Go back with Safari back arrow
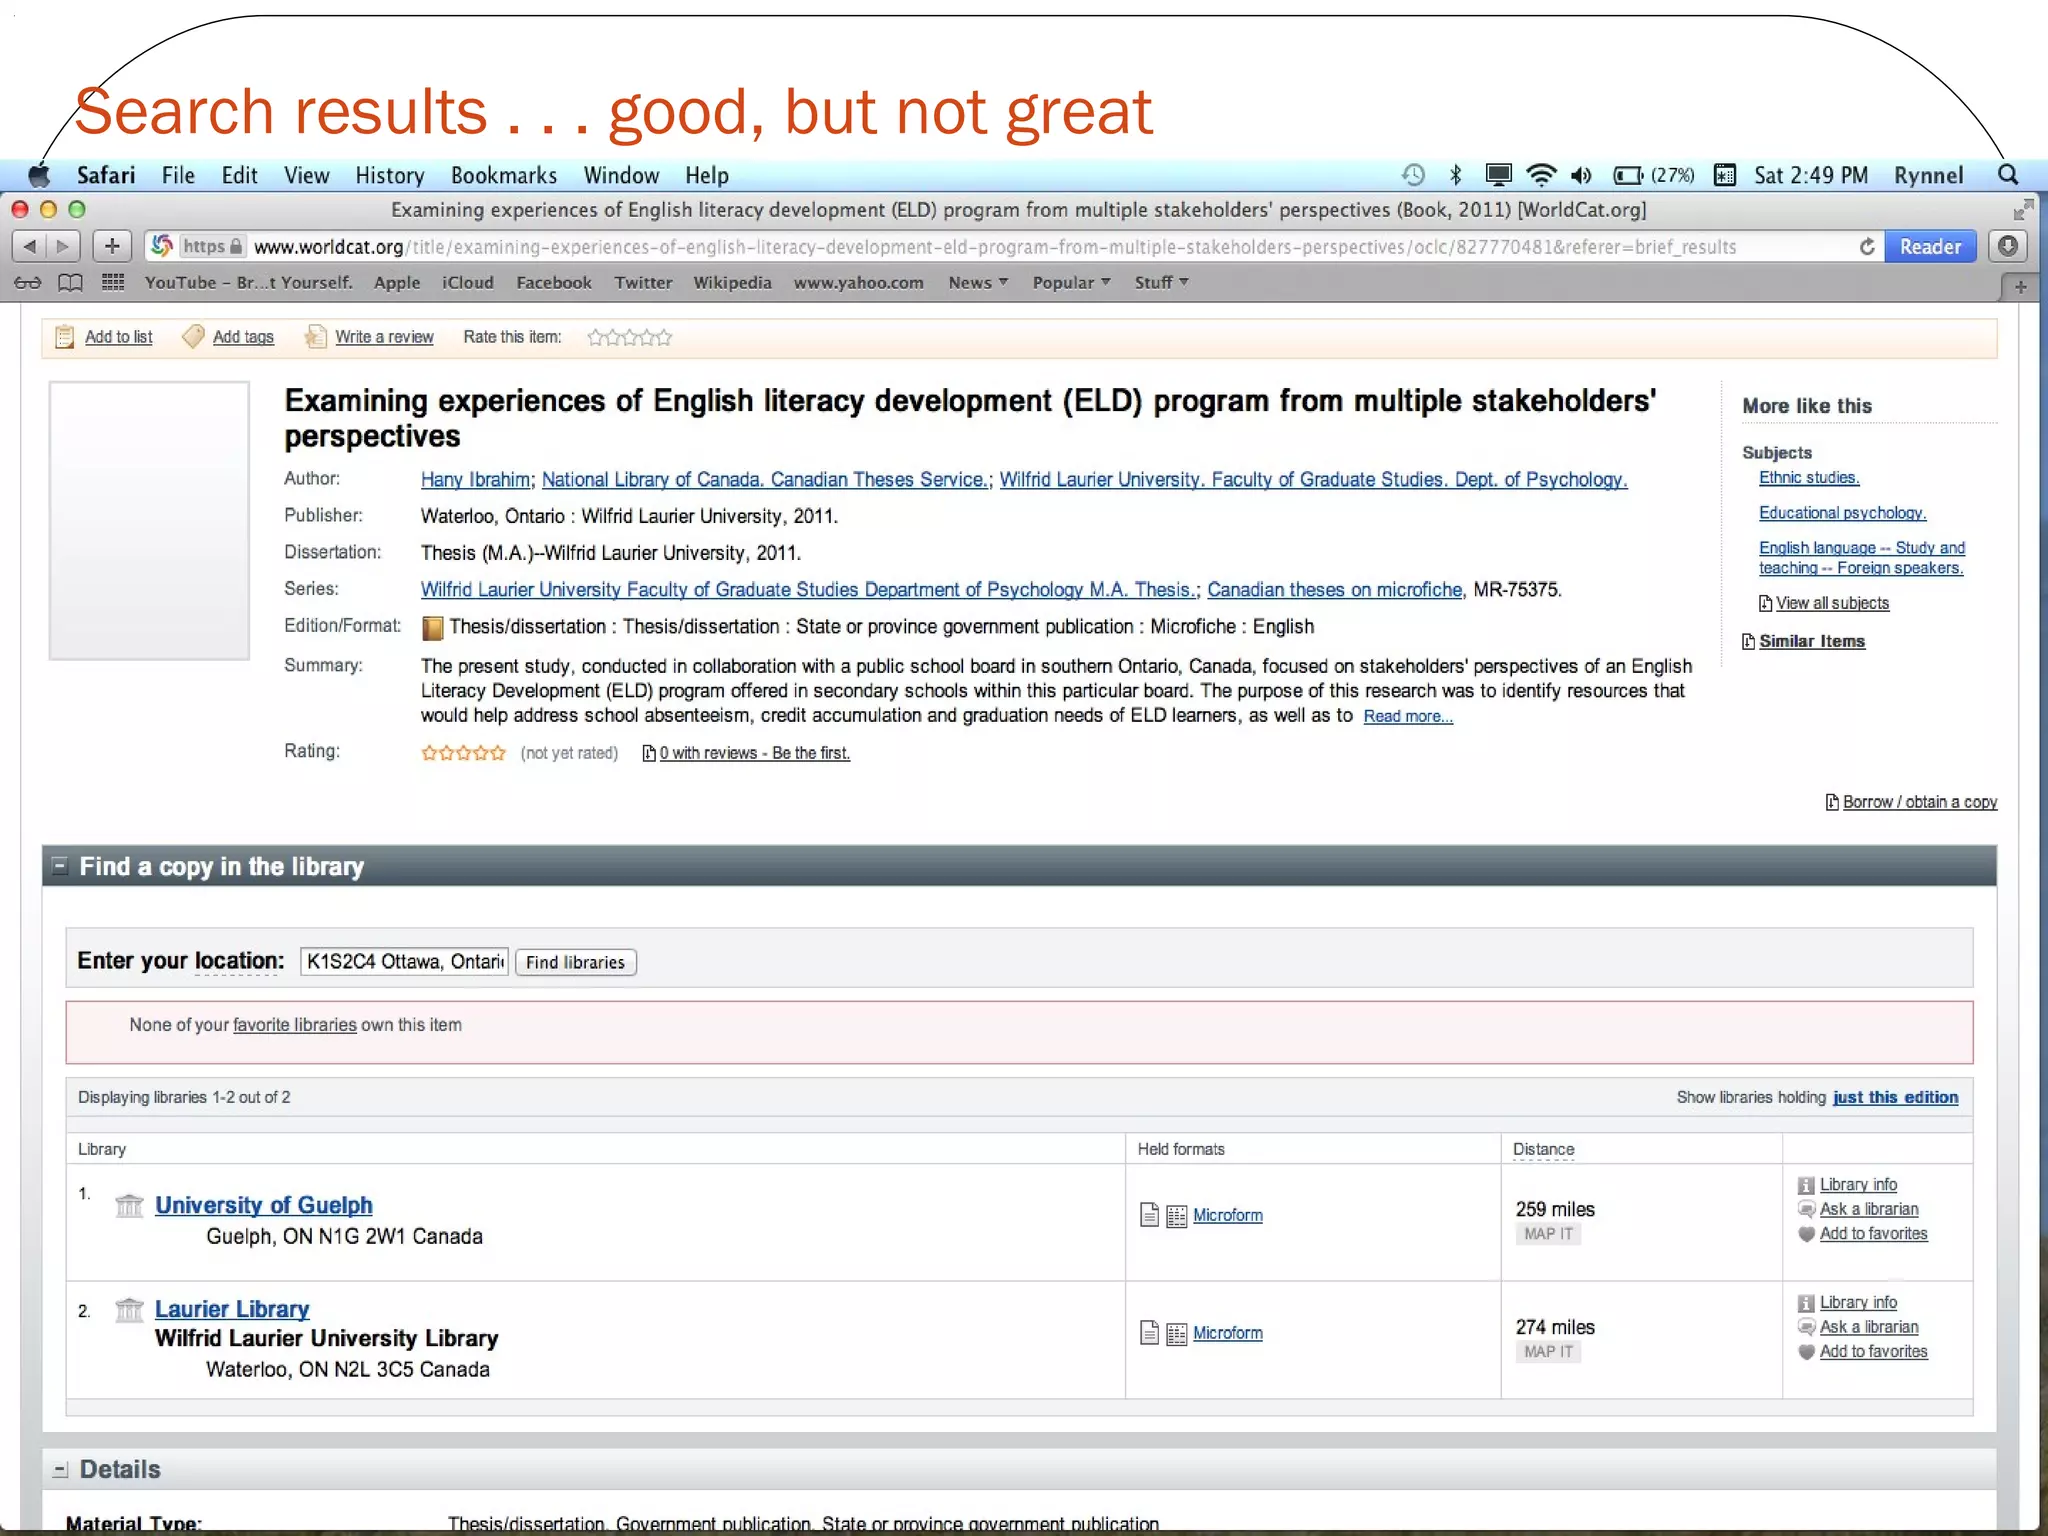 30,246
